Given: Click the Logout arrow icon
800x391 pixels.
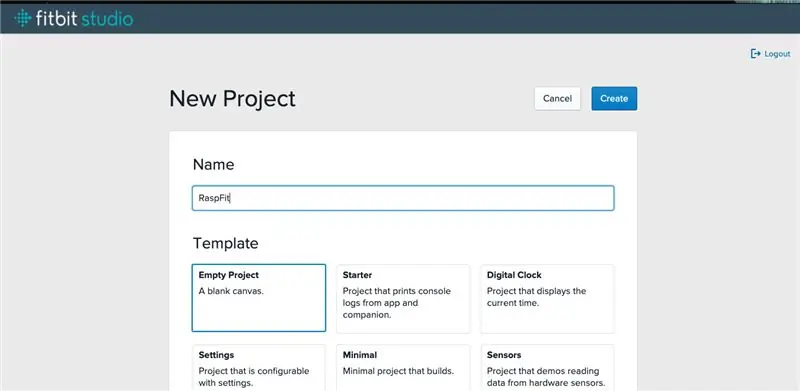Looking at the screenshot, I should tap(756, 54).
